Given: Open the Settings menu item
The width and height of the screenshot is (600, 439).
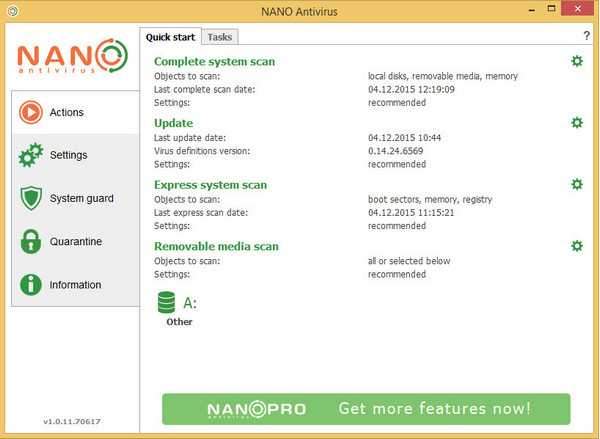Looking at the screenshot, I should click(x=75, y=155).
